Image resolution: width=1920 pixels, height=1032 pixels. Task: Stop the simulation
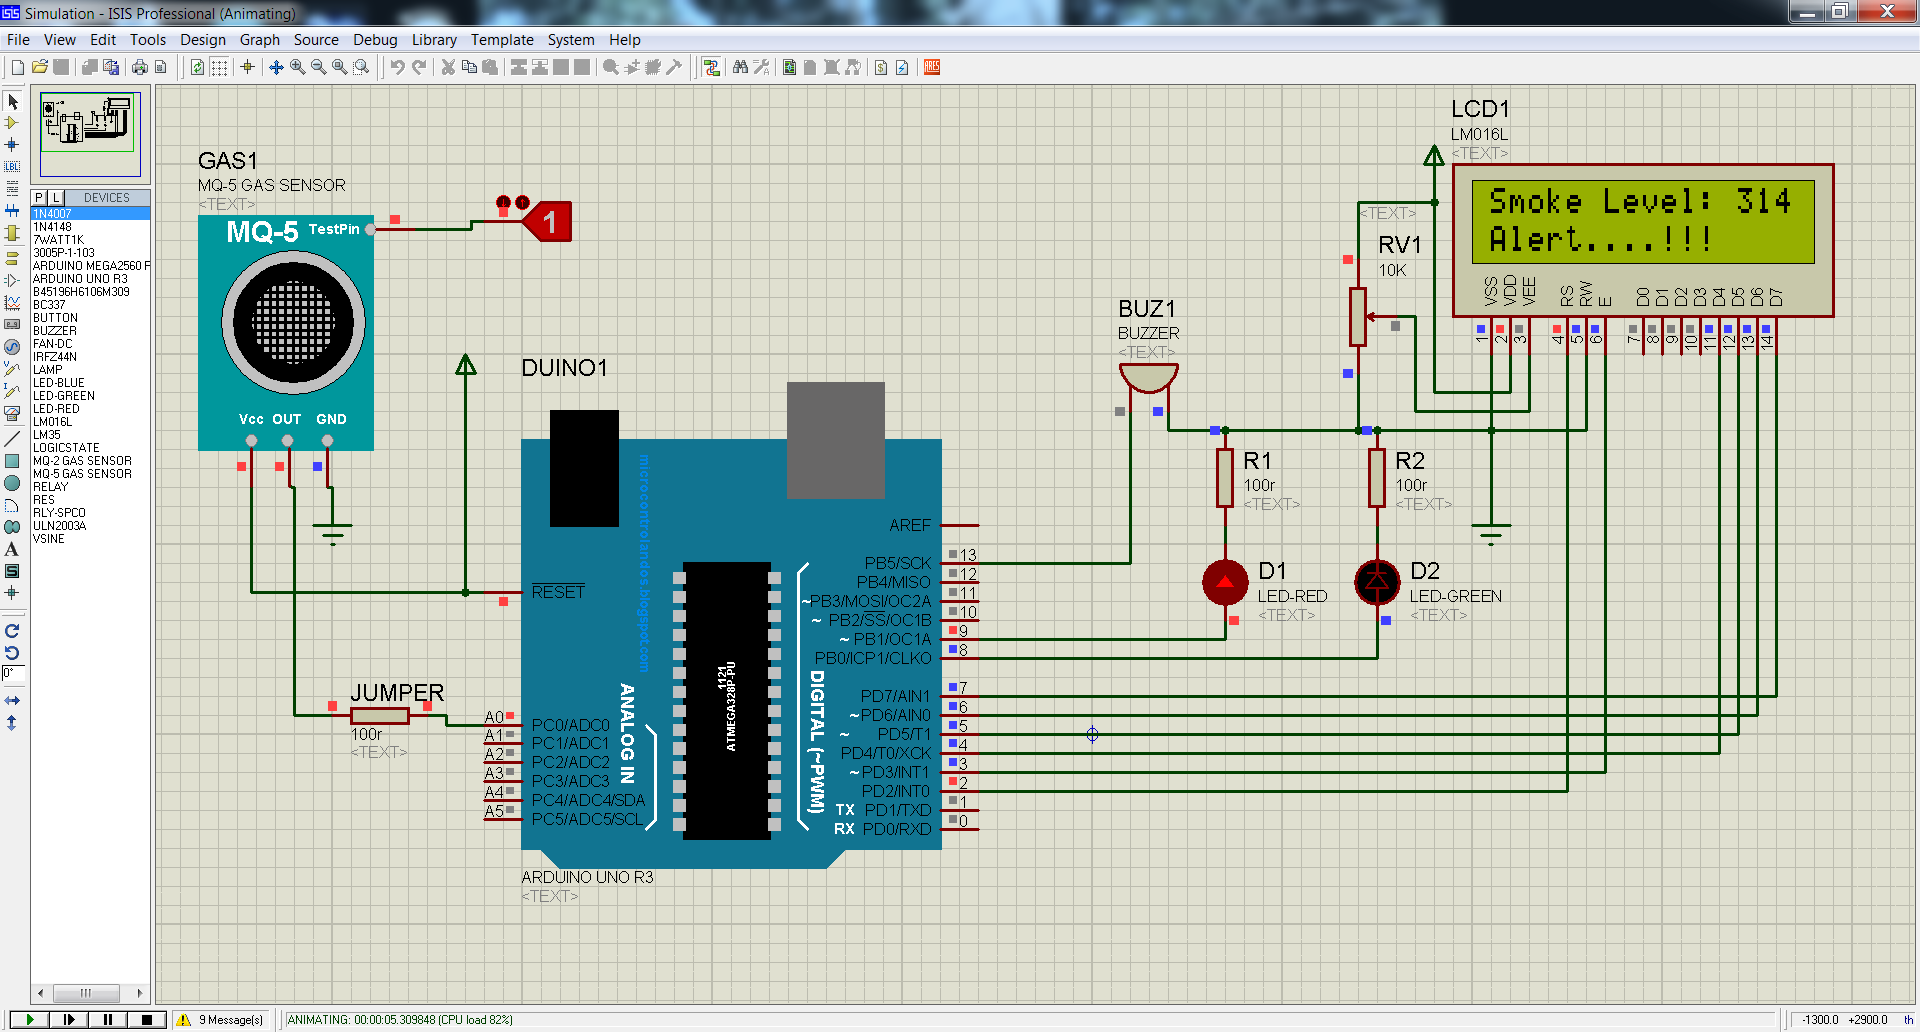pos(147,1020)
